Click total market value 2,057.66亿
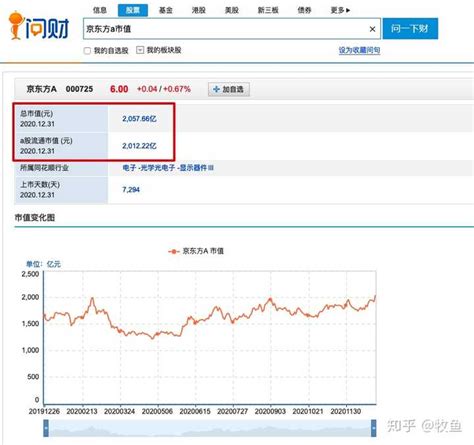Image resolution: width=474 pixels, height=445 pixels. coord(139,119)
